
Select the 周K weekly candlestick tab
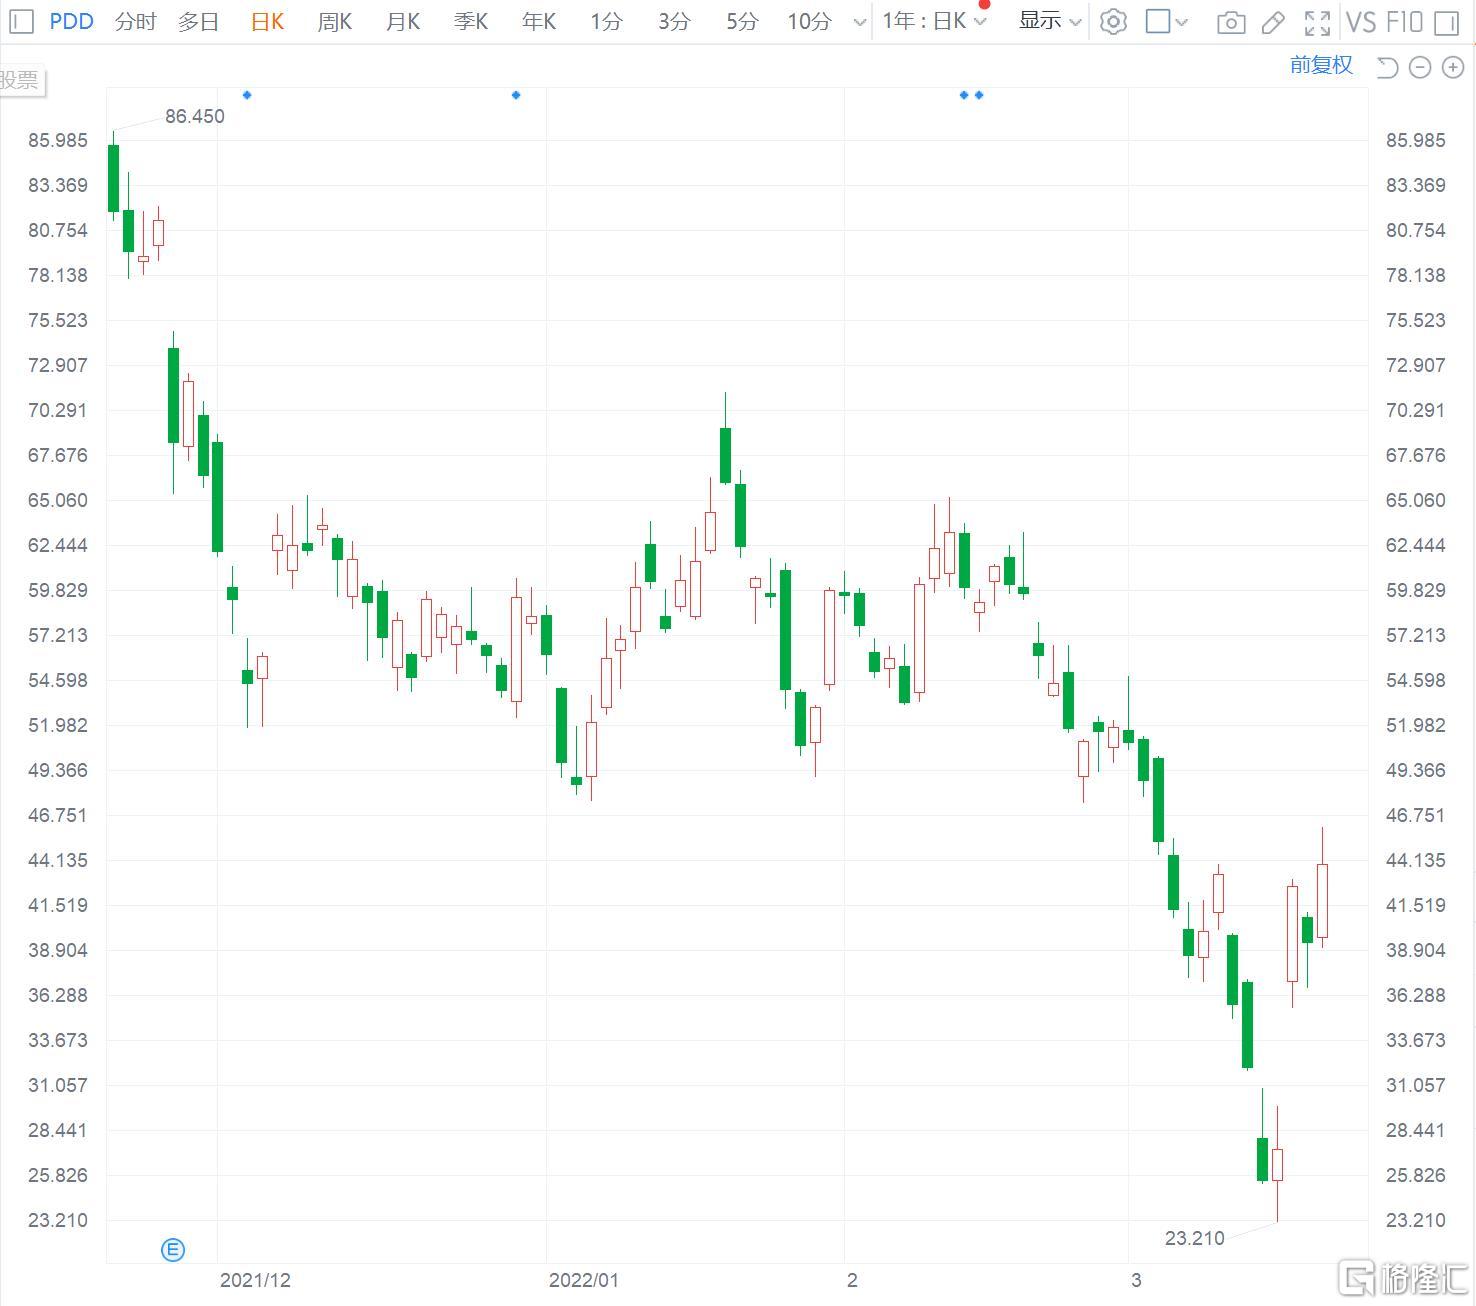point(335,21)
